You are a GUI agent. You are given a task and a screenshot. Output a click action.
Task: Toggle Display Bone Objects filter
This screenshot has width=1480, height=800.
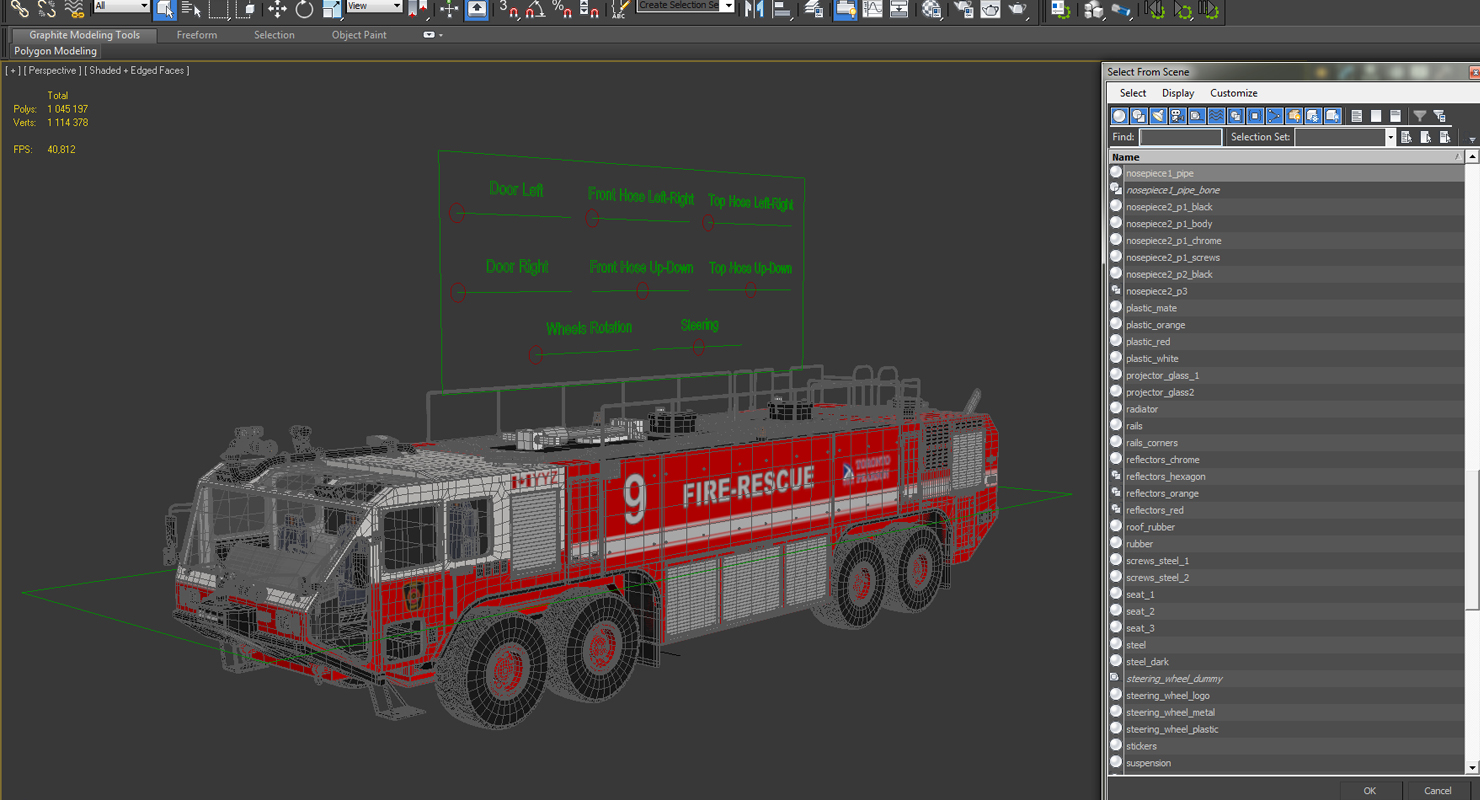pyautogui.click(x=1274, y=116)
